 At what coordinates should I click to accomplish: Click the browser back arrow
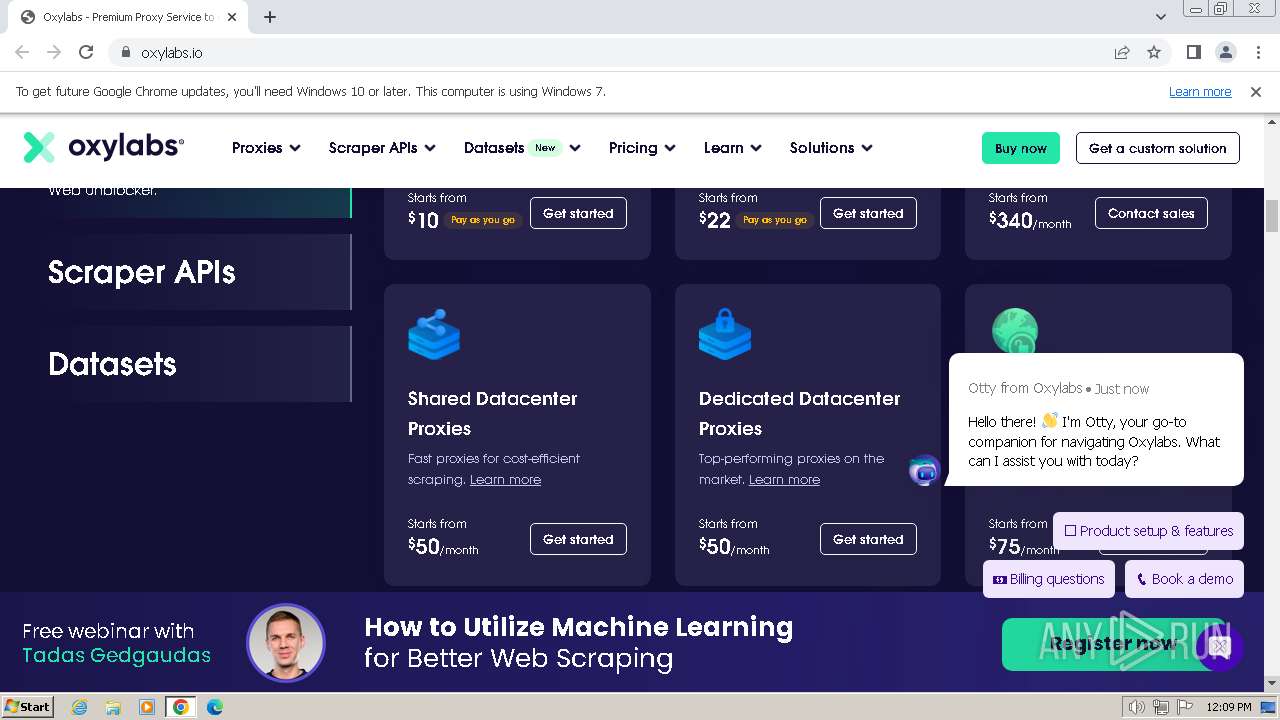pos(22,52)
